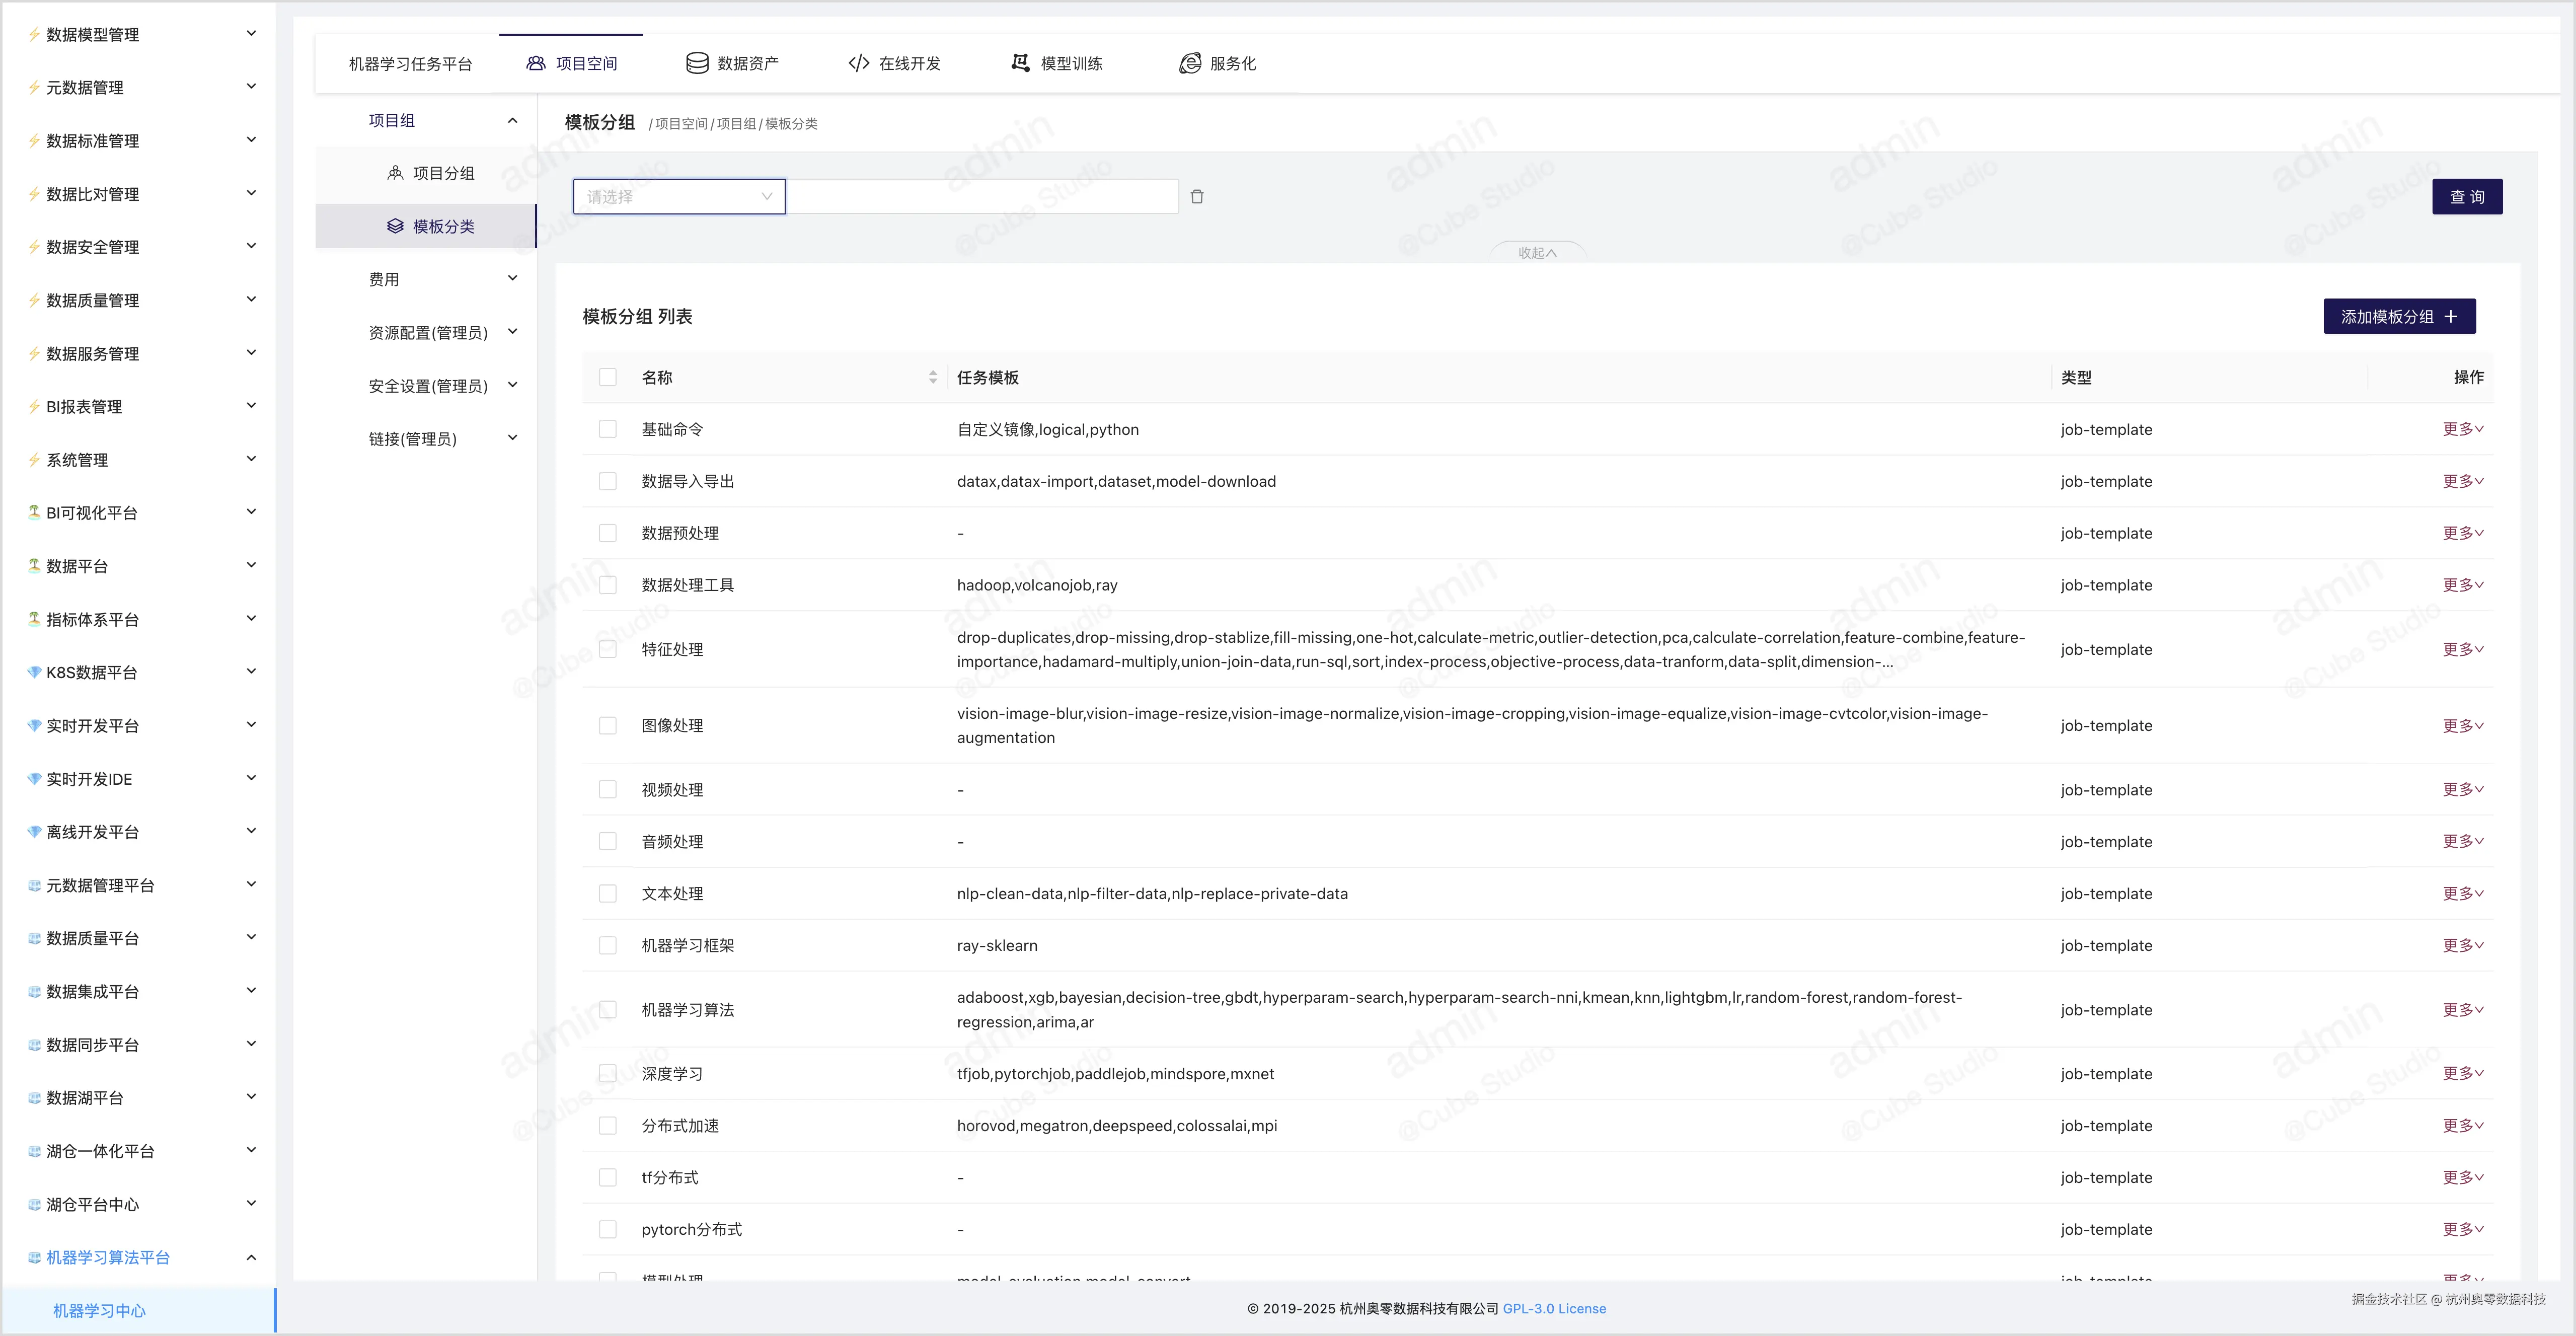Tick the checkbox for 基础命令 row
Viewport: 2576px width, 1336px height.
[607, 429]
